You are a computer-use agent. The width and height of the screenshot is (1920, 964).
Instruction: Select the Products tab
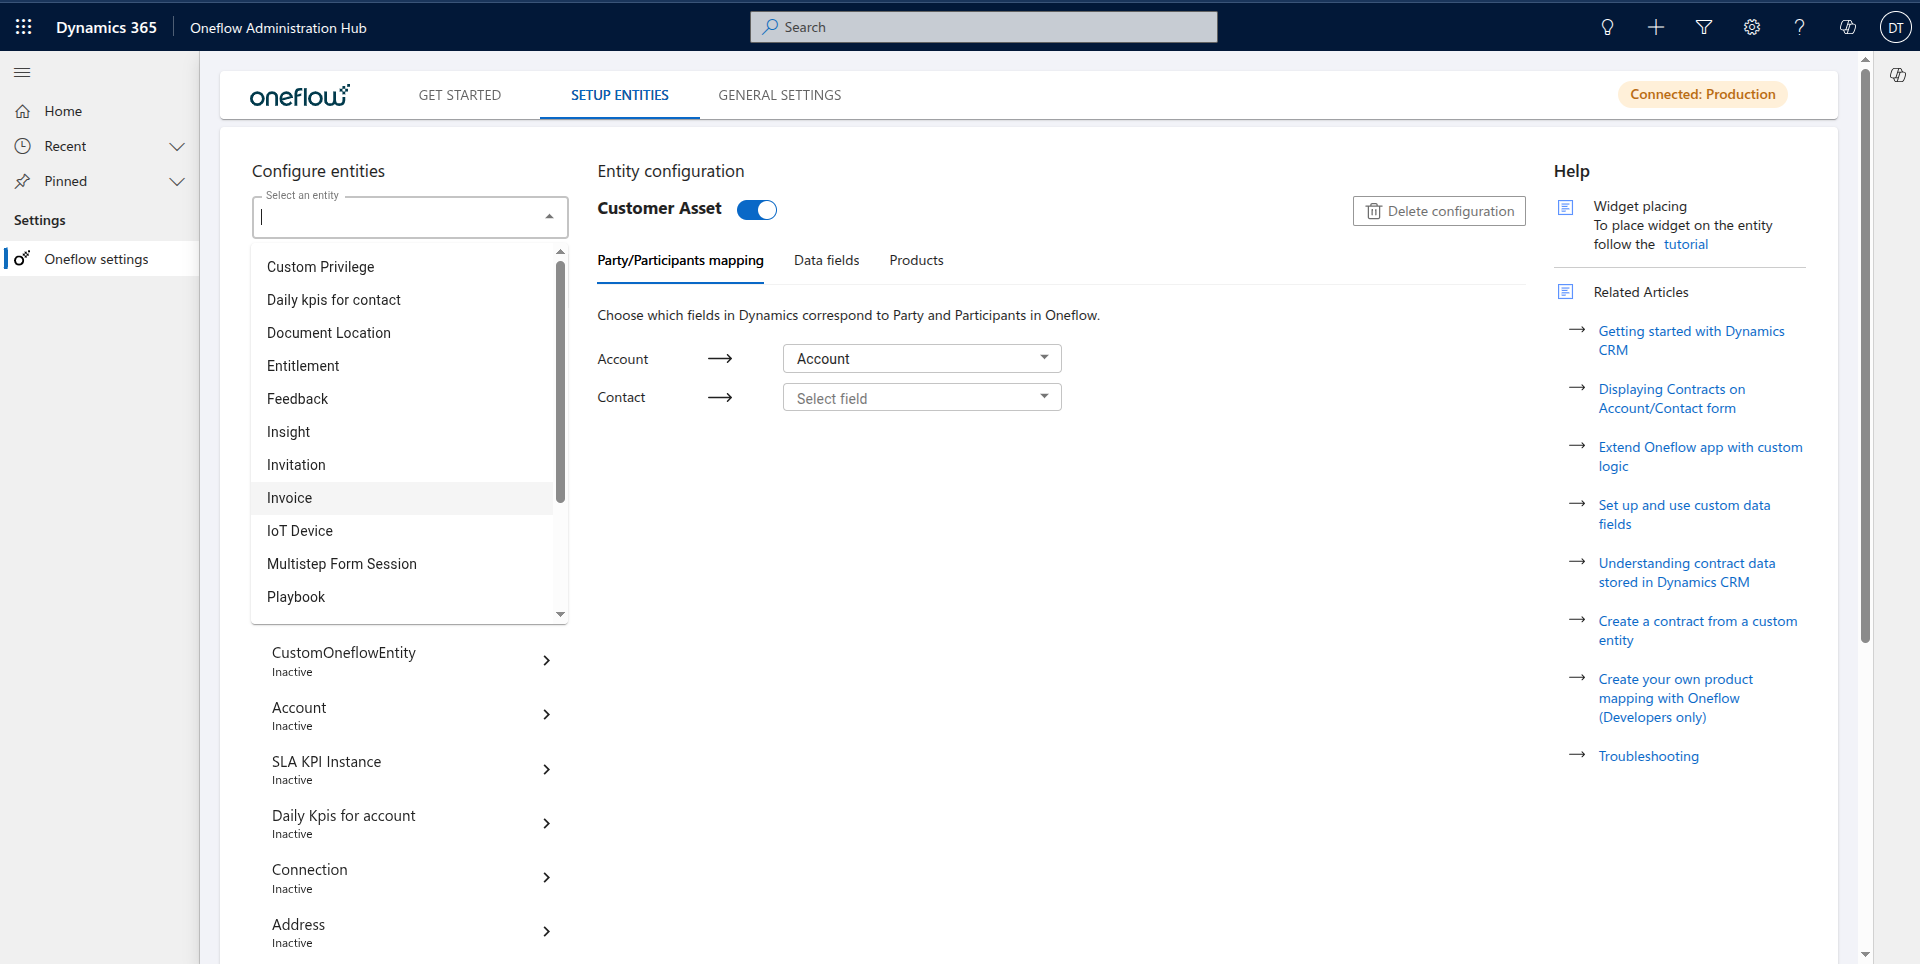(916, 260)
